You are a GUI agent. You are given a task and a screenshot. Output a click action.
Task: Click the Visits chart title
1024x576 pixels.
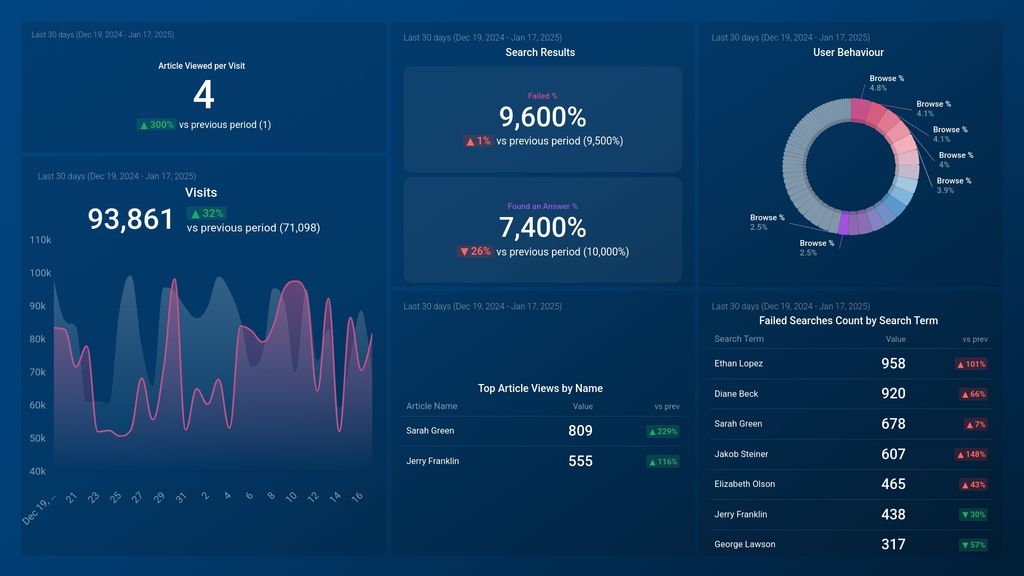pyautogui.click(x=200, y=193)
